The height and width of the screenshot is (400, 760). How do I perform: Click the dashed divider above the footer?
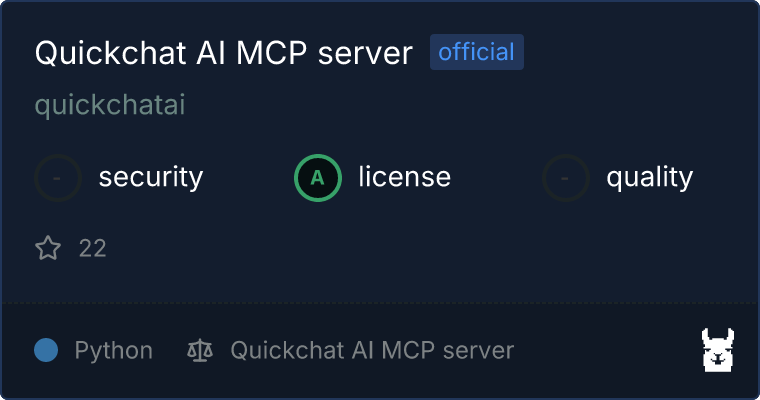[x=380, y=303]
